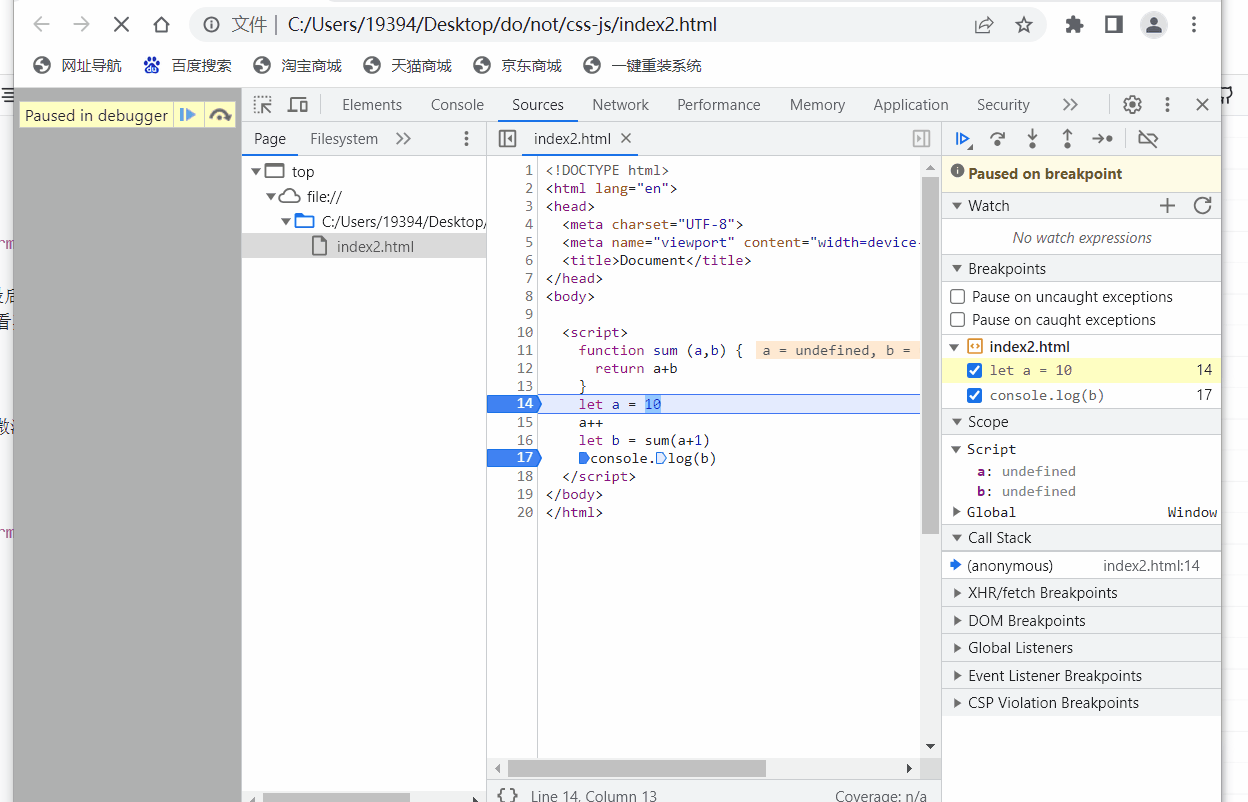The image size is (1248, 802).
Task: Collapse the top frame tree node
Action: pos(256,172)
